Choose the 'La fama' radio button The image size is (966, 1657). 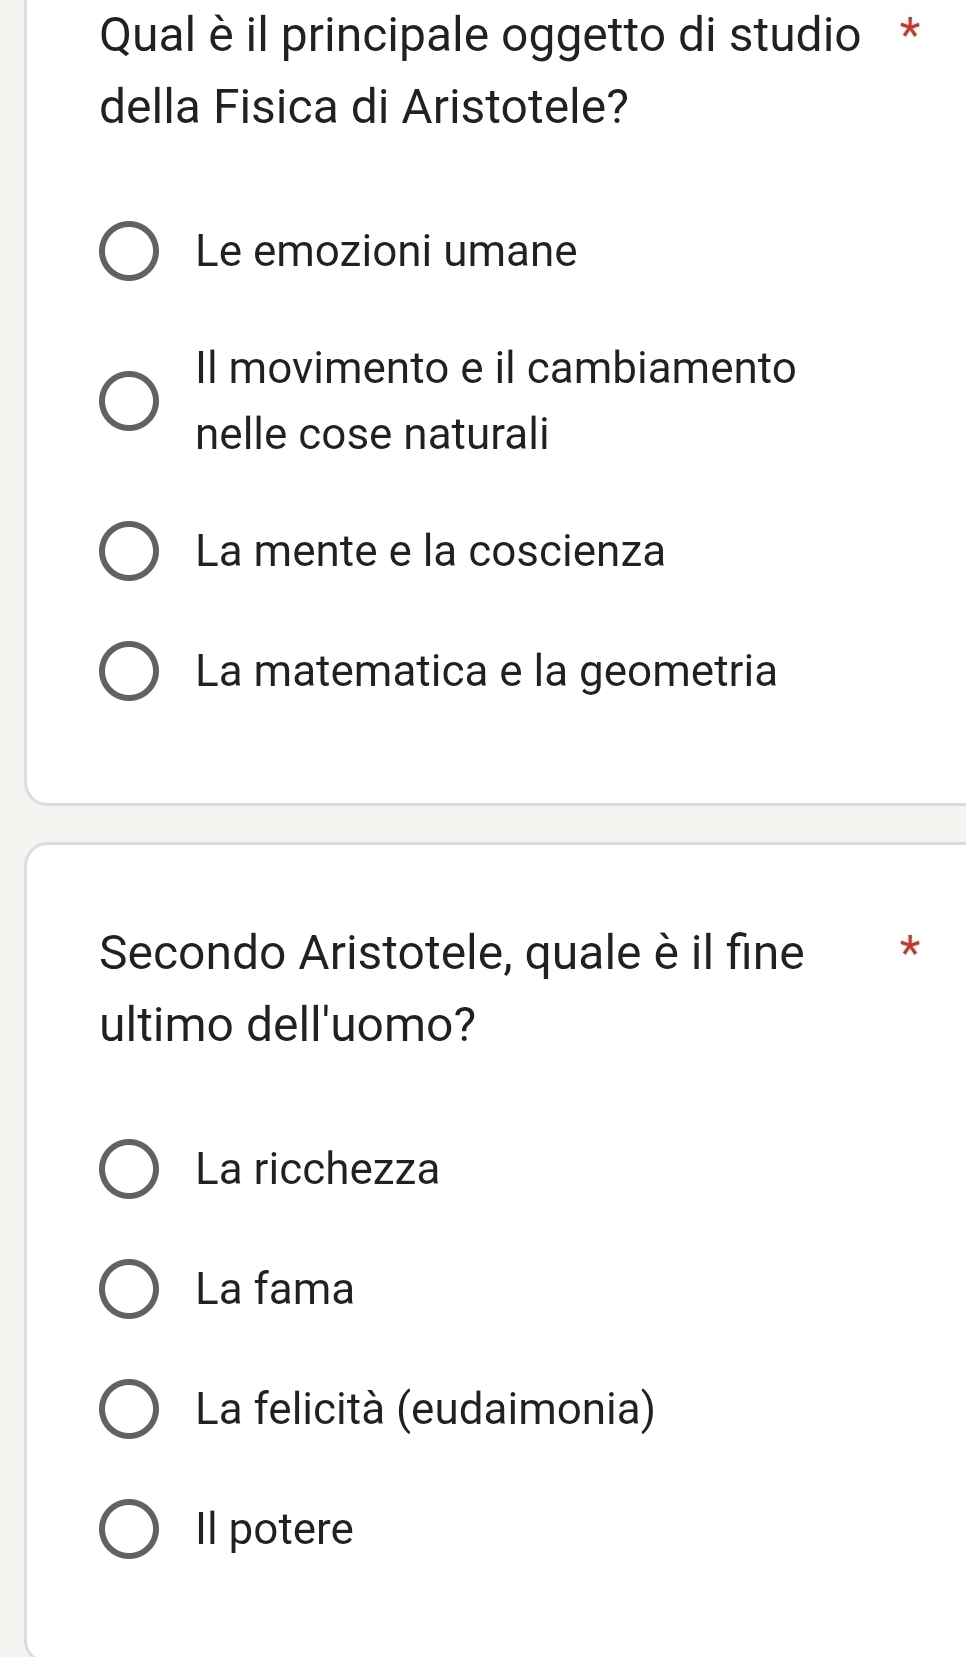coord(129,1289)
